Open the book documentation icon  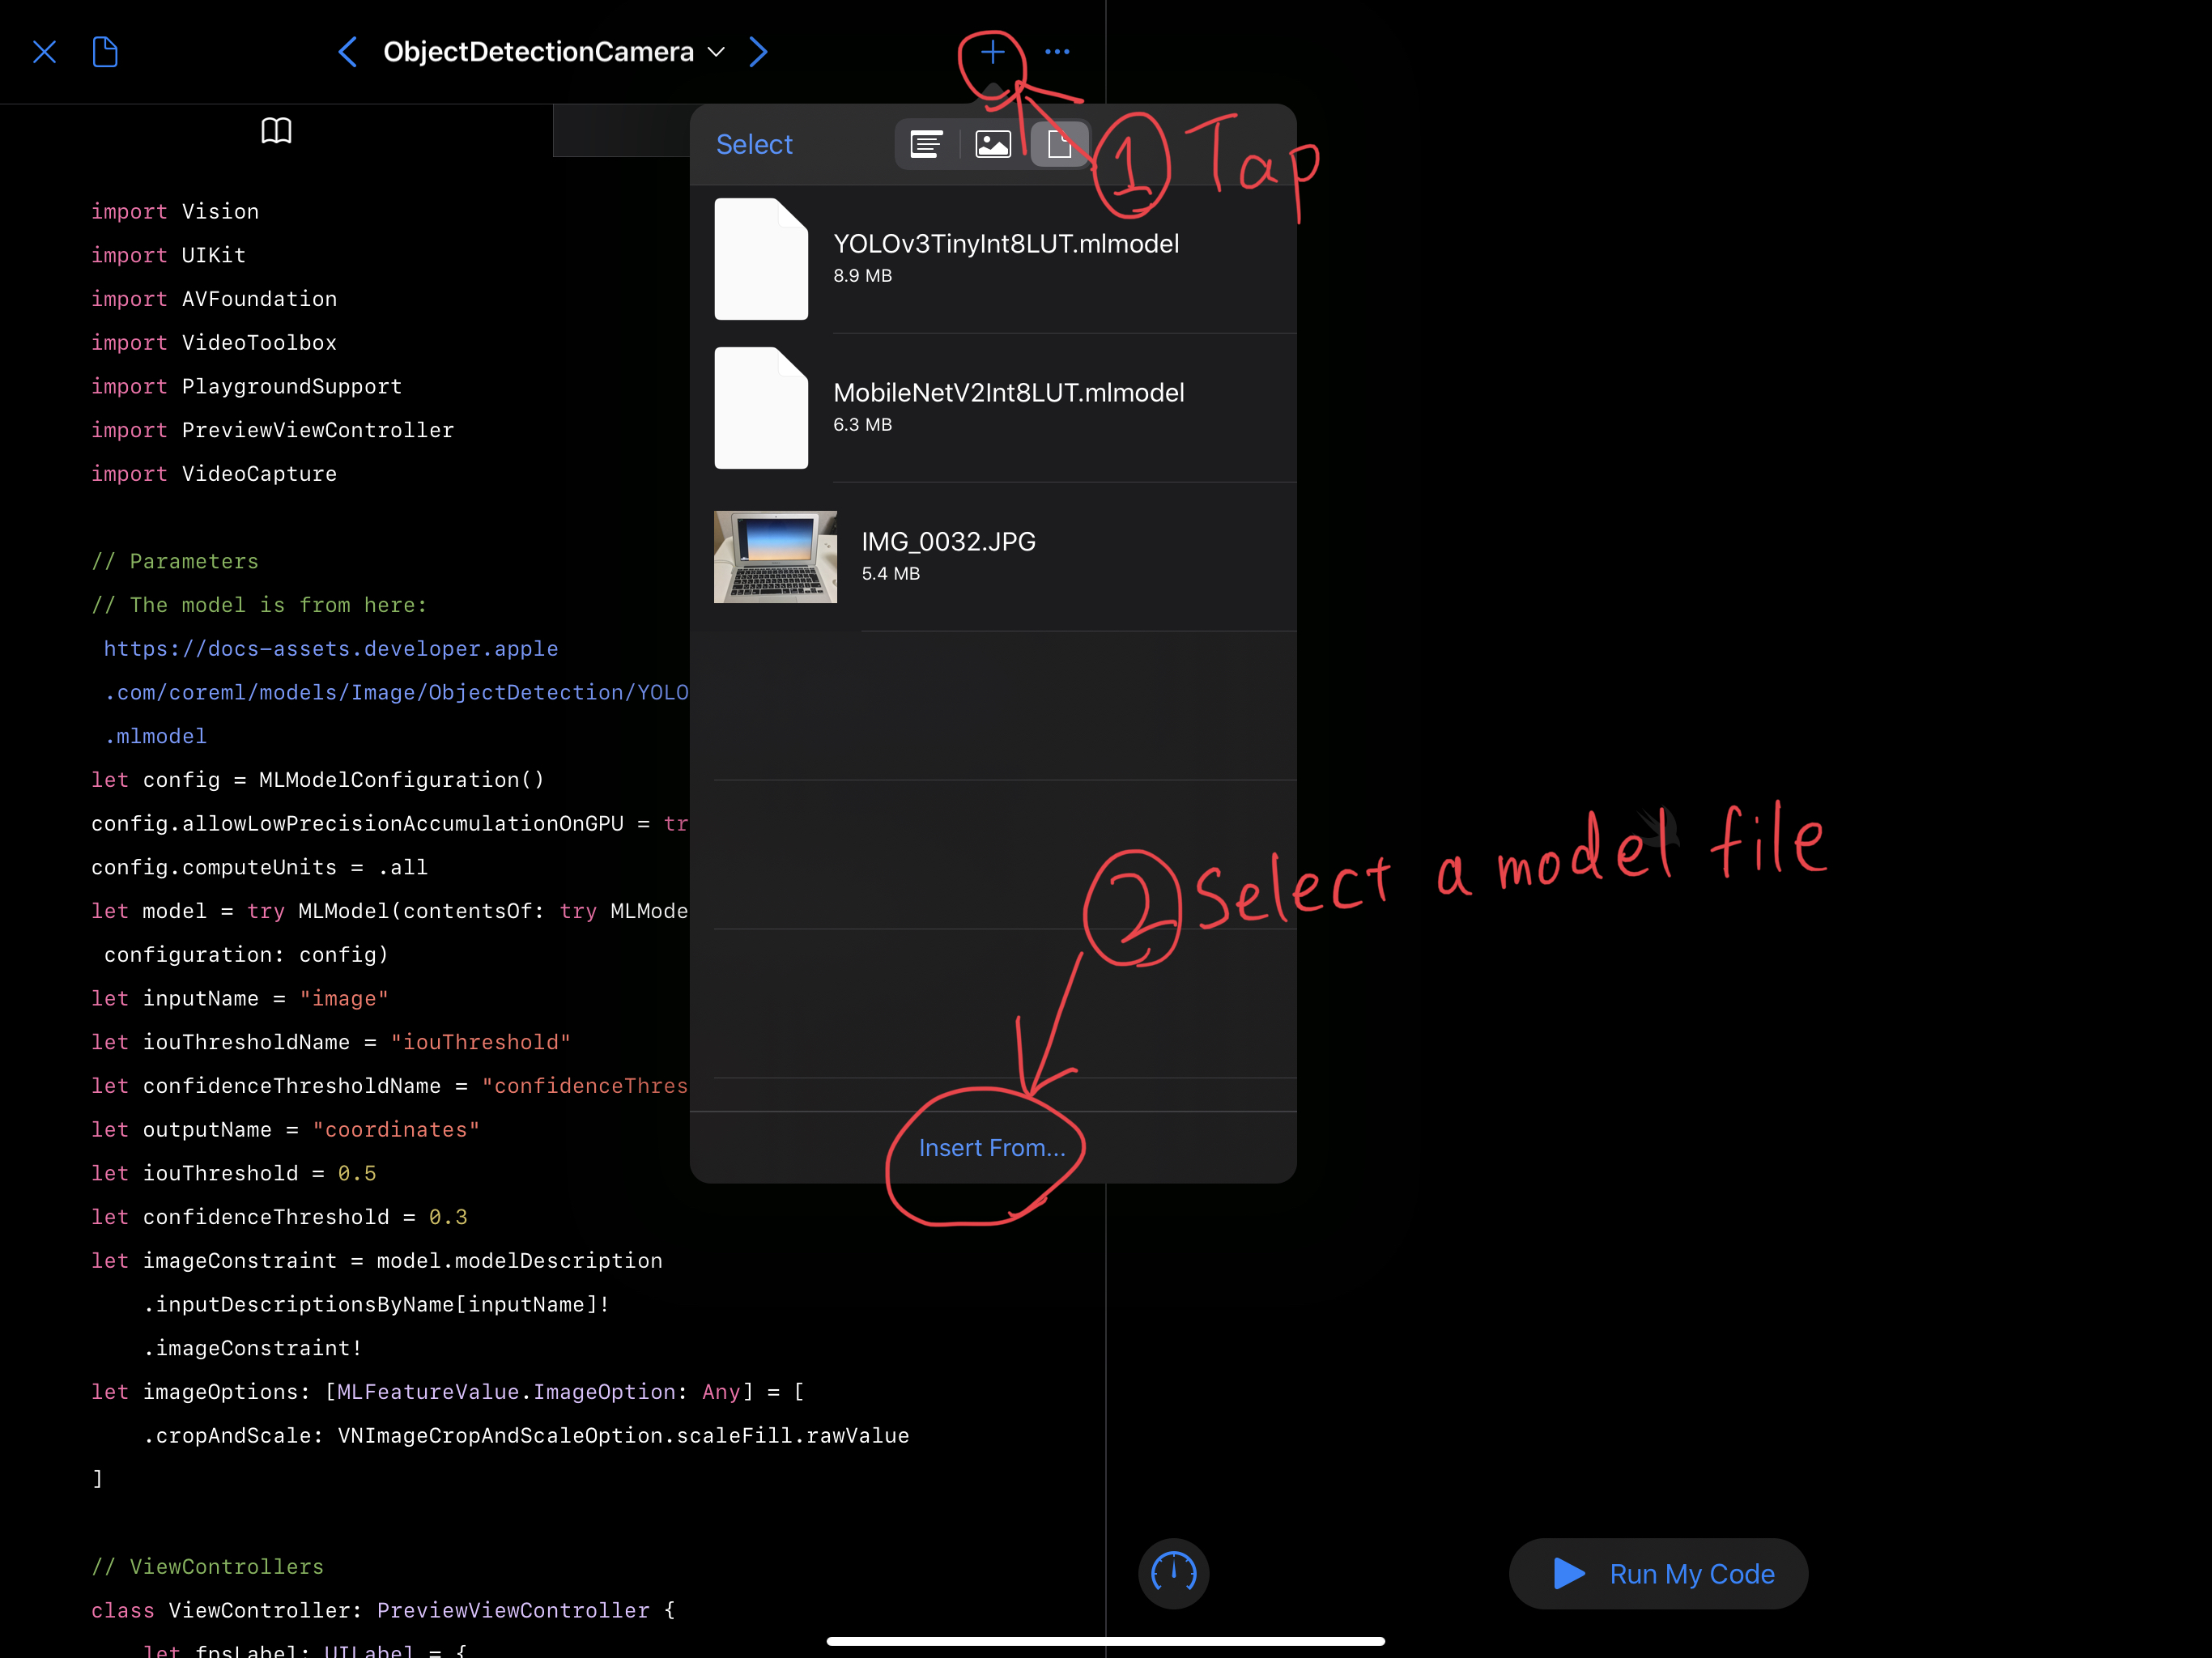[276, 131]
